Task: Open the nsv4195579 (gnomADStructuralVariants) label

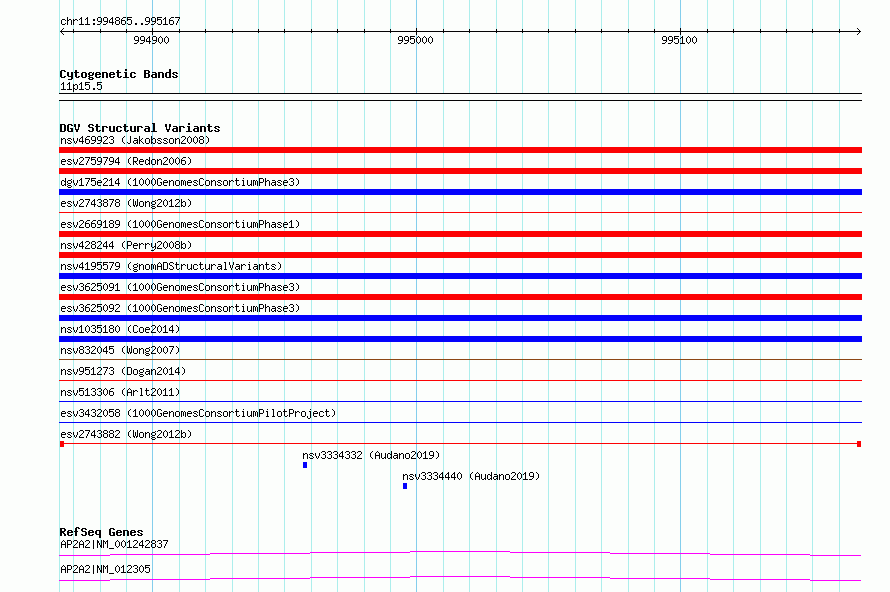Action: pos(171,266)
